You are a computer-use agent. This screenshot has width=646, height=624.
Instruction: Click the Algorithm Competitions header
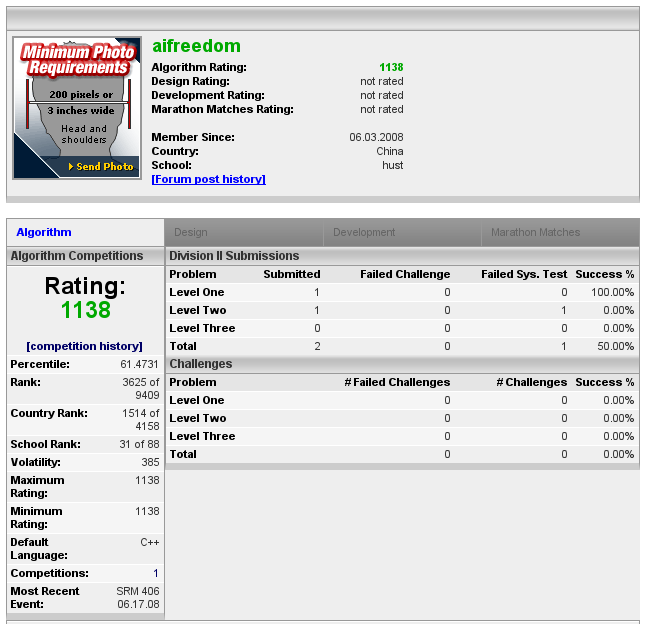click(77, 256)
